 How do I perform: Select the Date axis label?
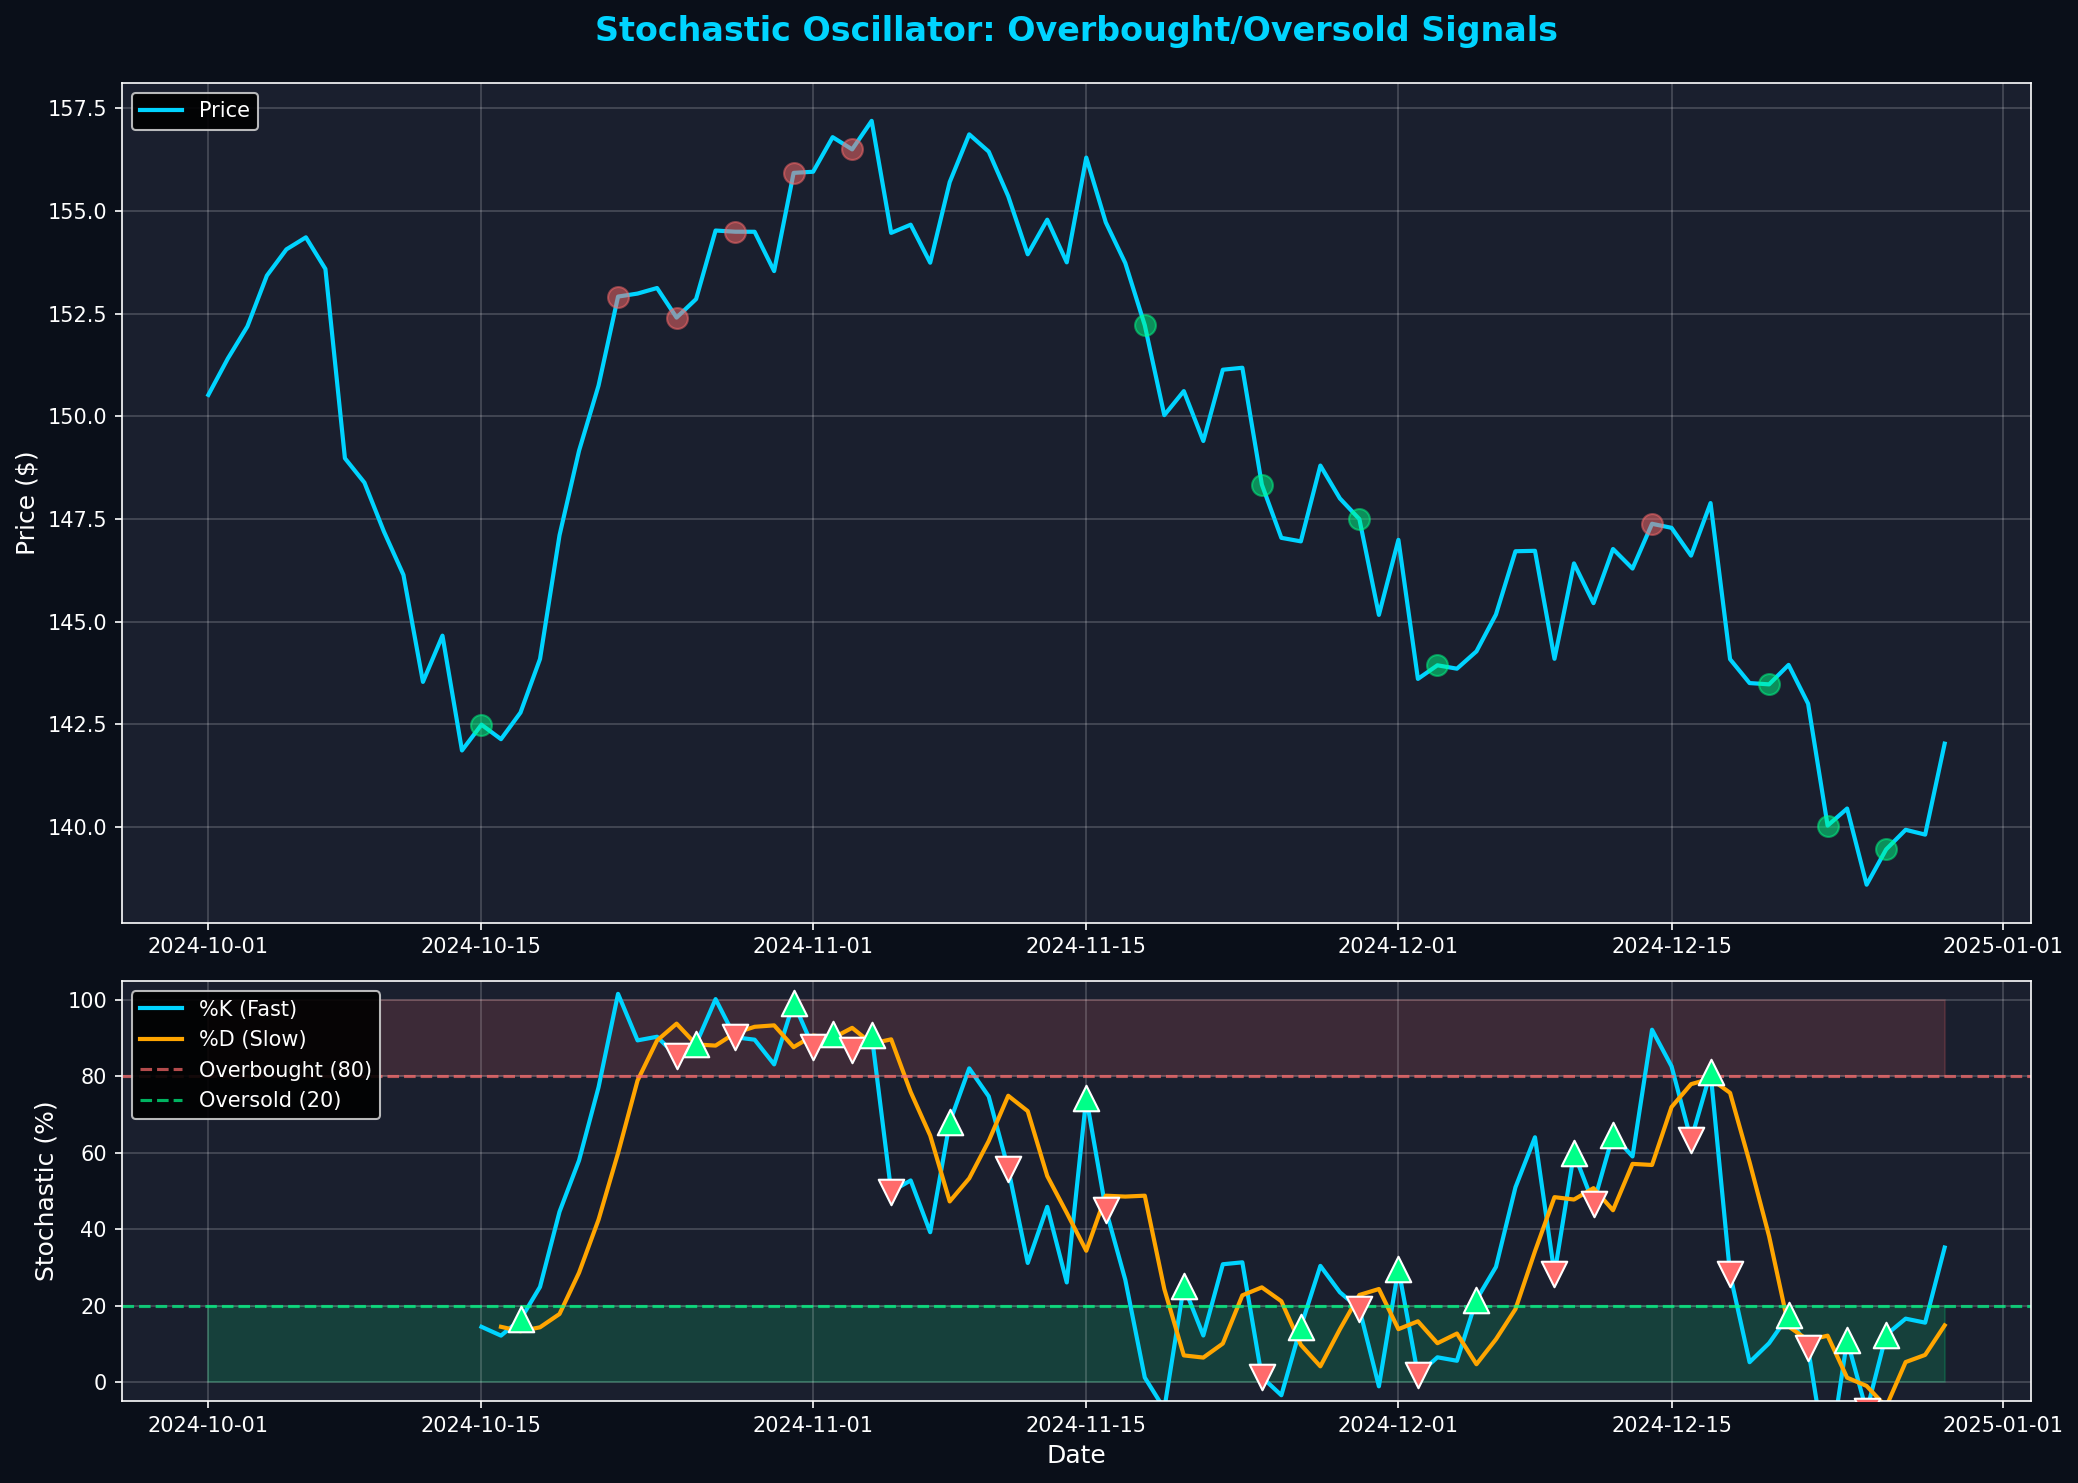click(x=1075, y=1455)
